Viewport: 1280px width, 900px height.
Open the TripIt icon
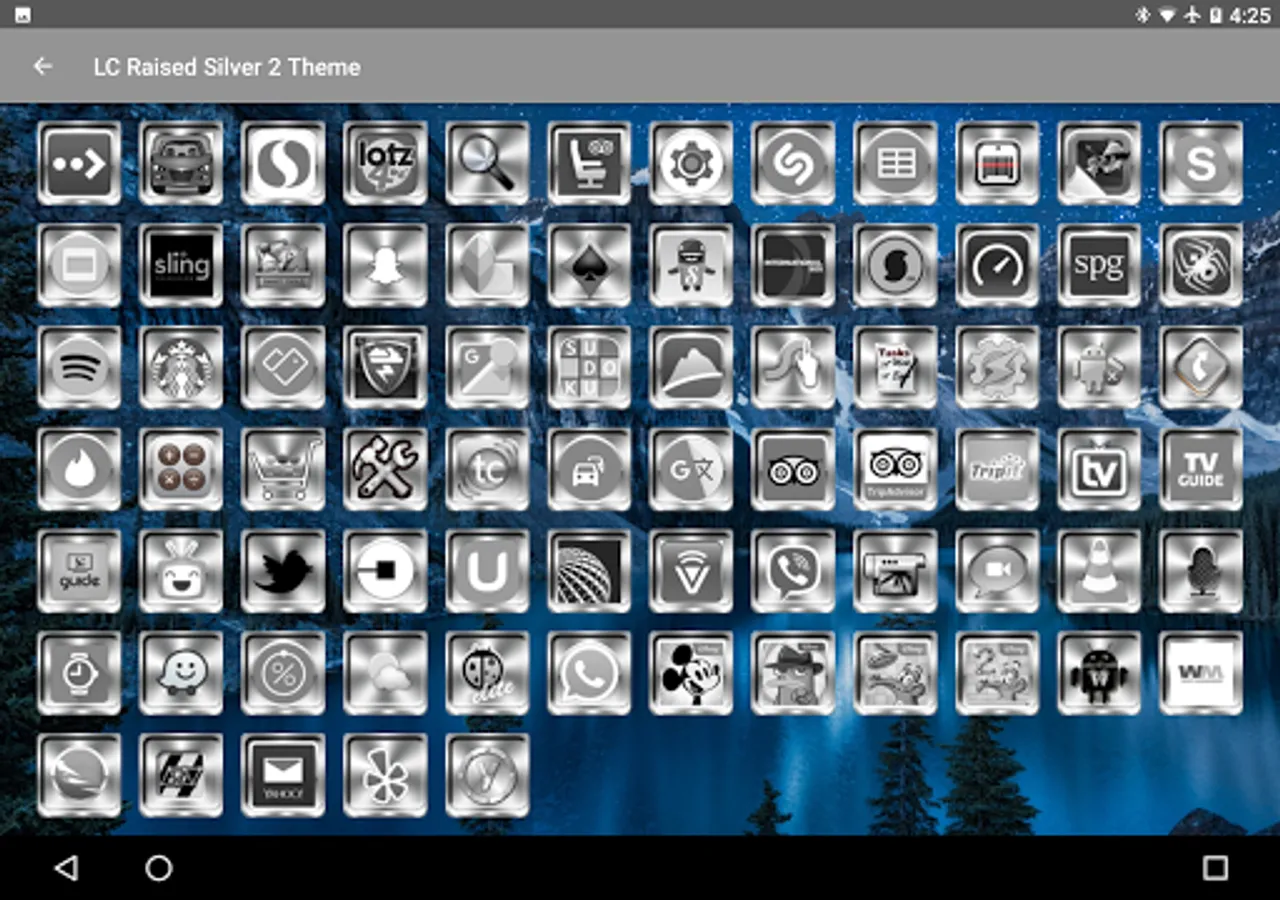point(997,469)
